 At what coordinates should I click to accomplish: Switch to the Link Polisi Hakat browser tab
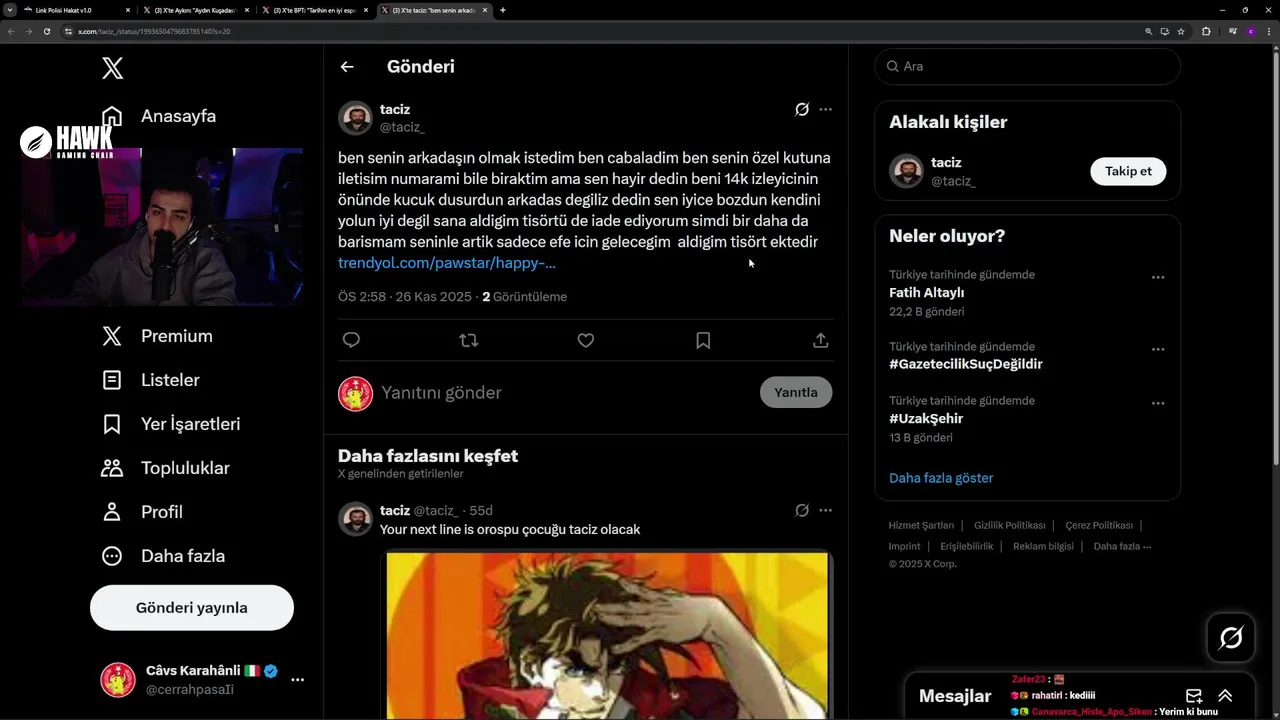(x=68, y=10)
